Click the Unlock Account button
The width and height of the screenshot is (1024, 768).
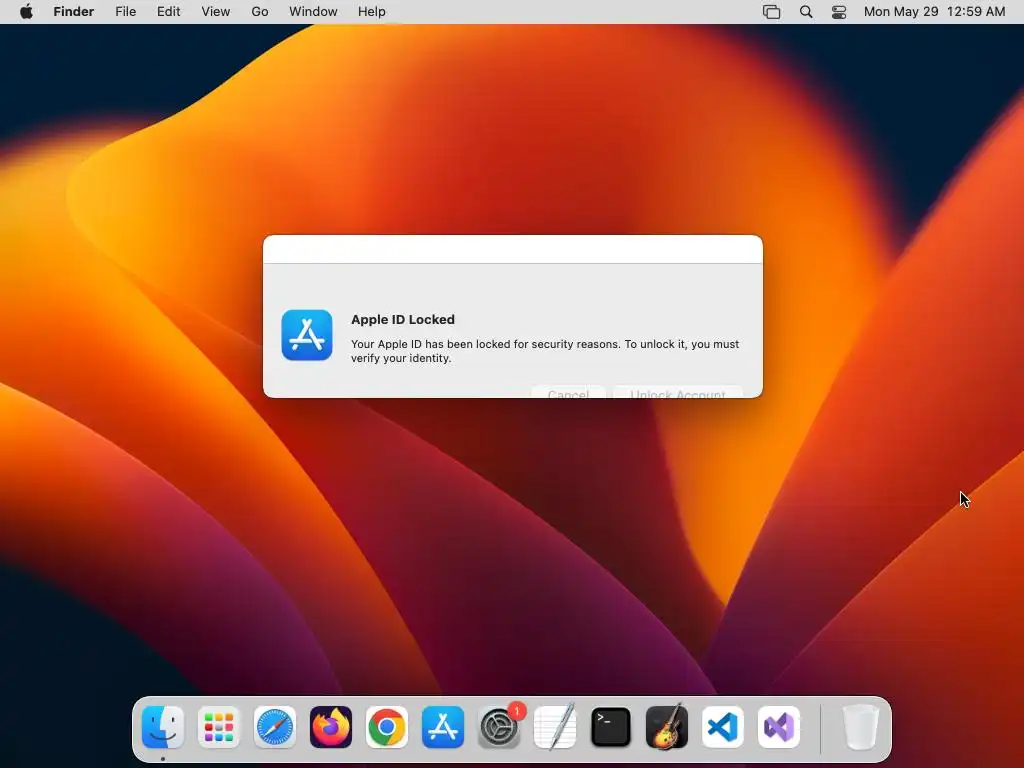coord(678,392)
